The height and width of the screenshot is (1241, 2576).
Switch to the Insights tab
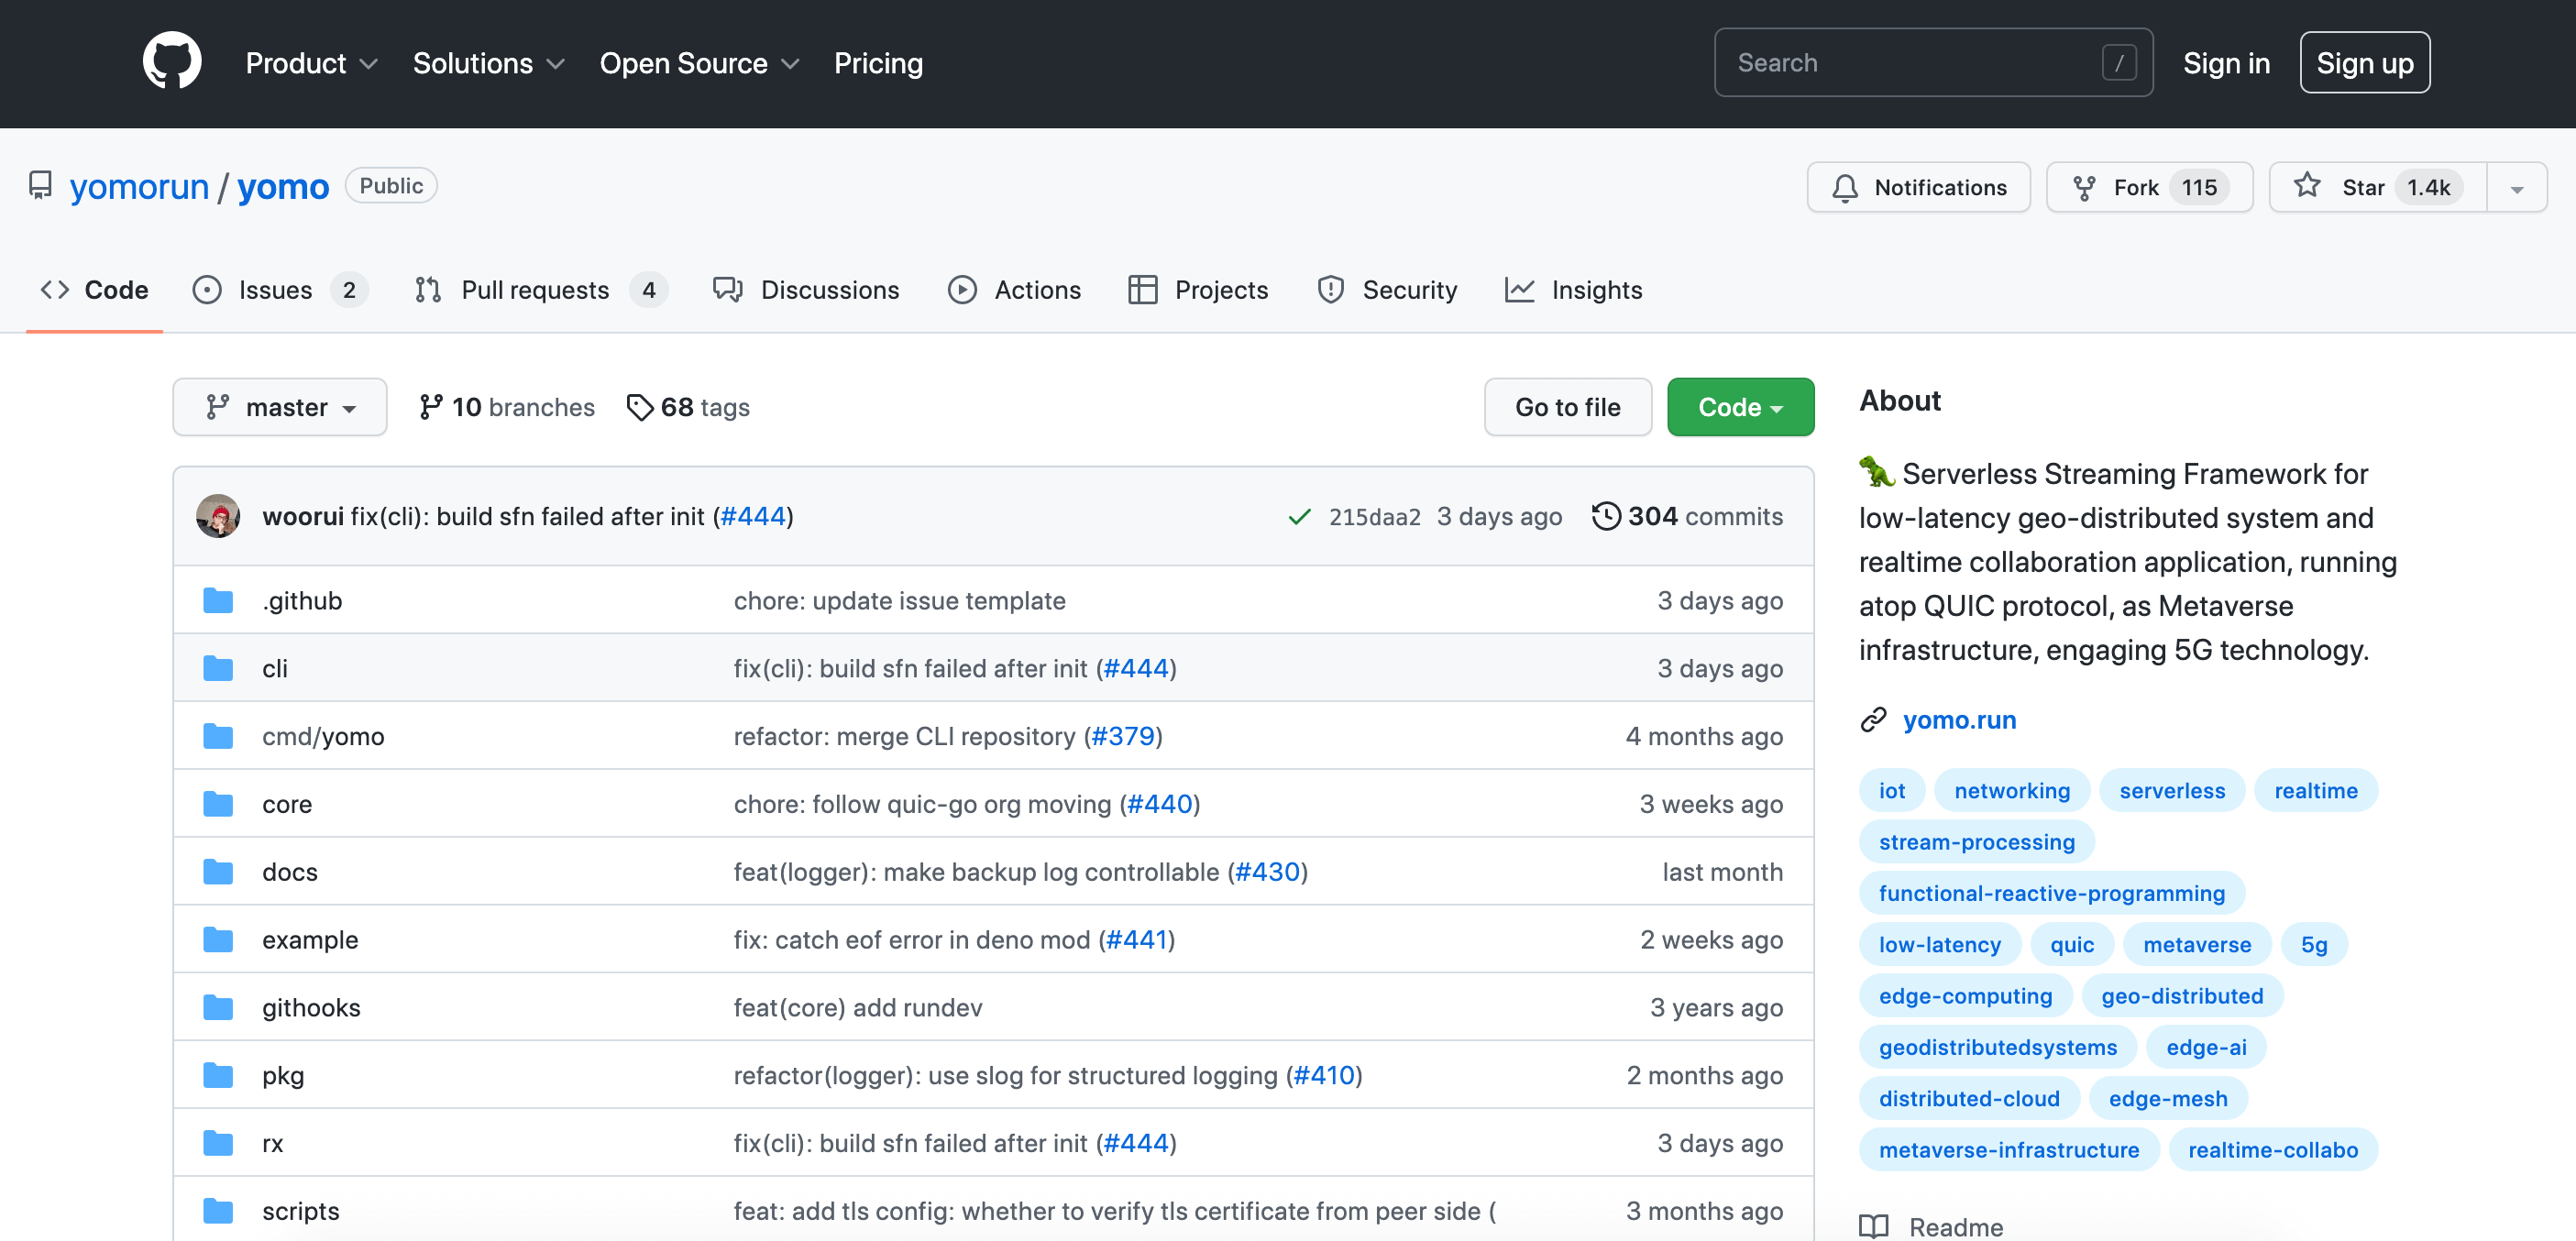1573,290
